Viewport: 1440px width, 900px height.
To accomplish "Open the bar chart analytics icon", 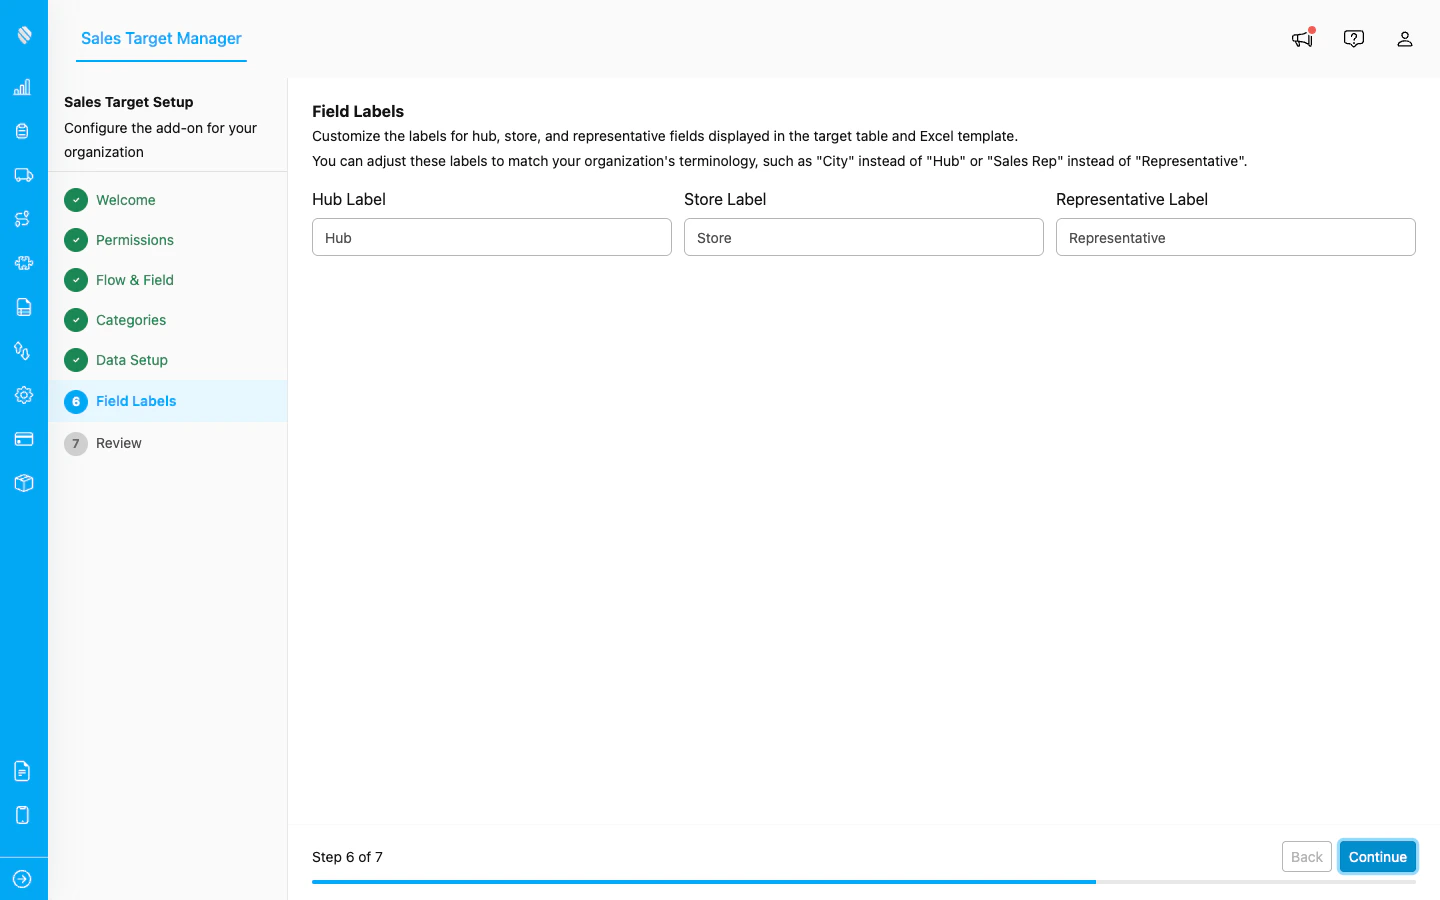I will pos(23,87).
